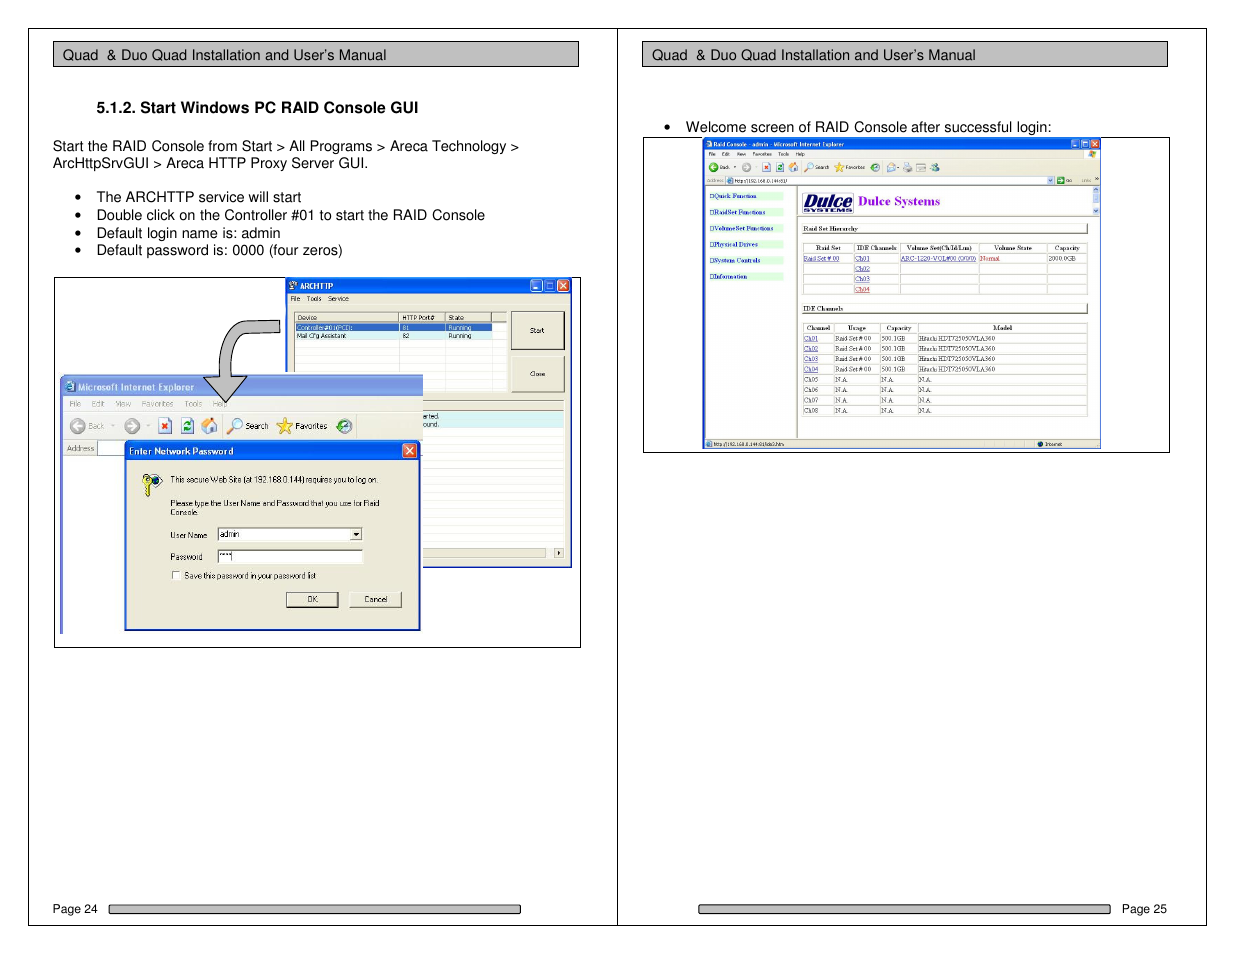Viewport: 1235px width, 954px height.
Task: Click the Search icon in the Raid Console browser
Action: coord(809,168)
